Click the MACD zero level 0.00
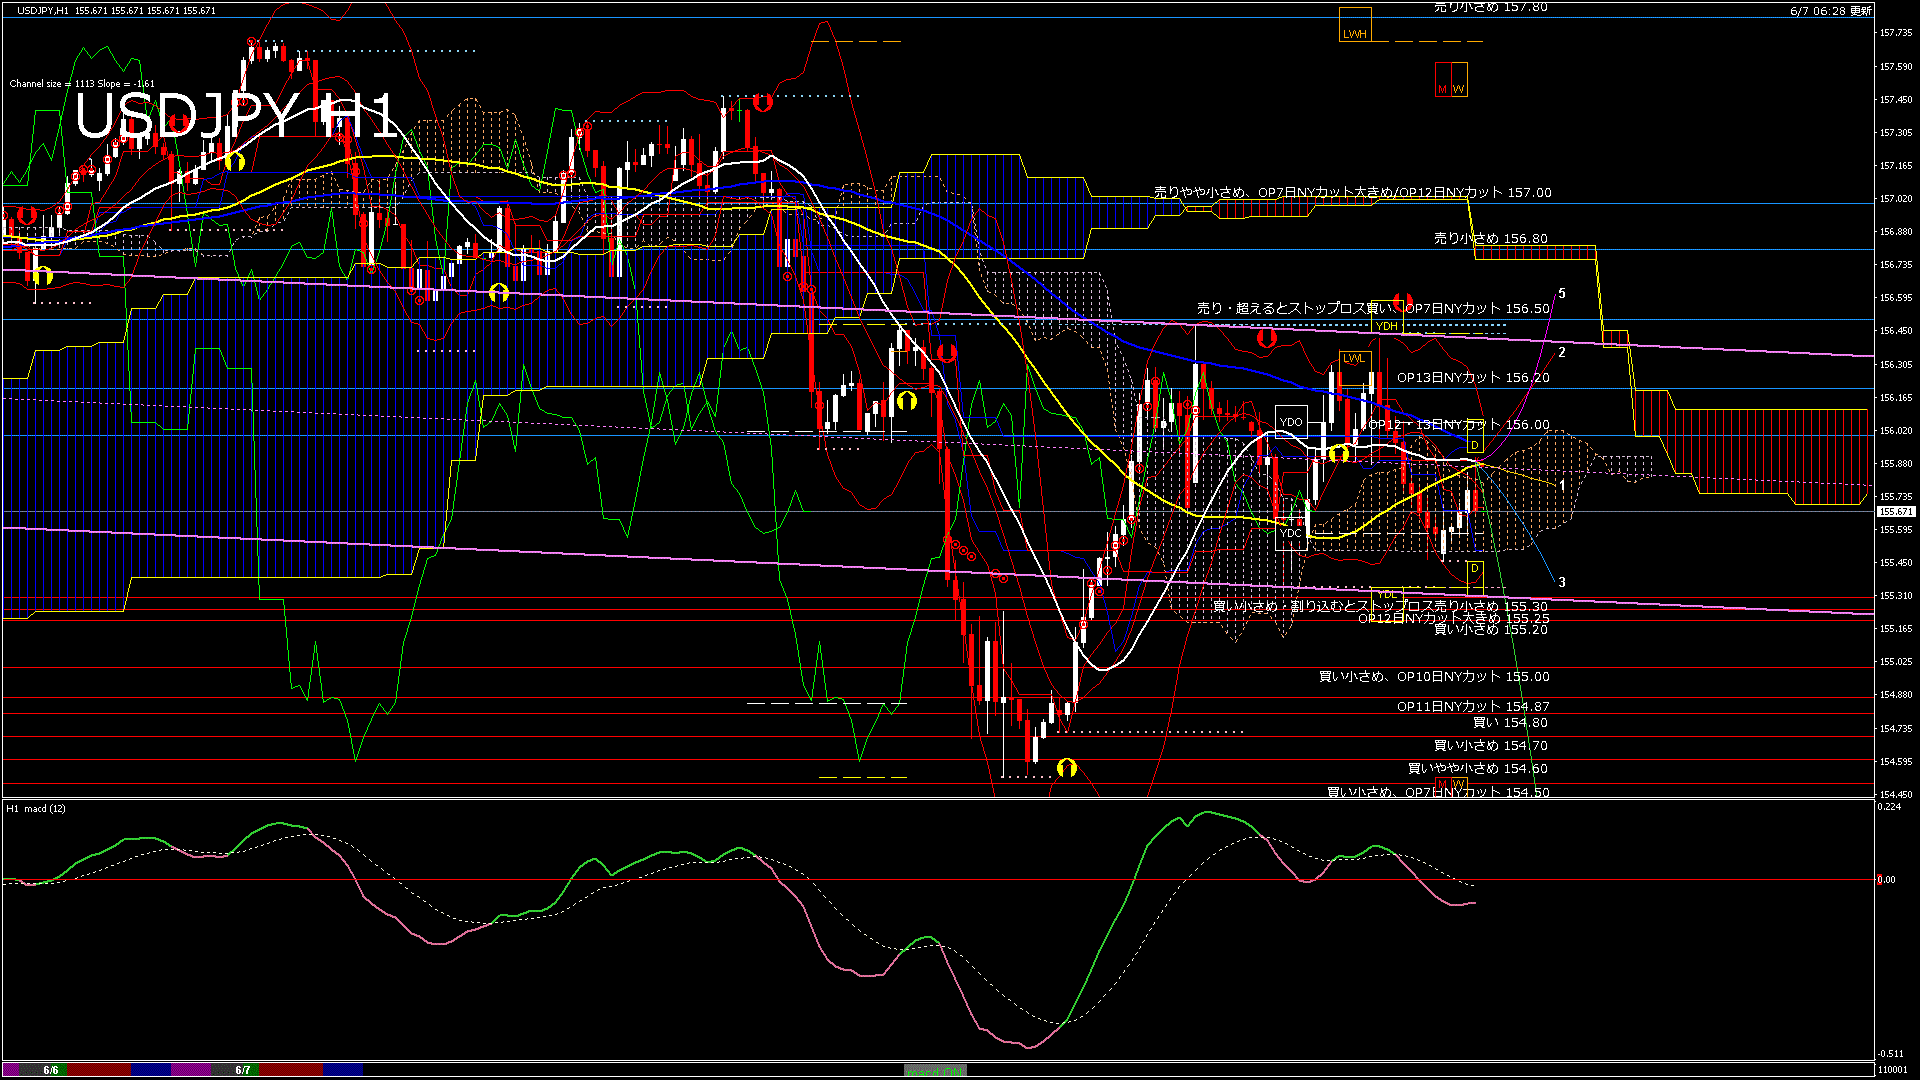This screenshot has height=1080, width=1920. pyautogui.click(x=1887, y=880)
